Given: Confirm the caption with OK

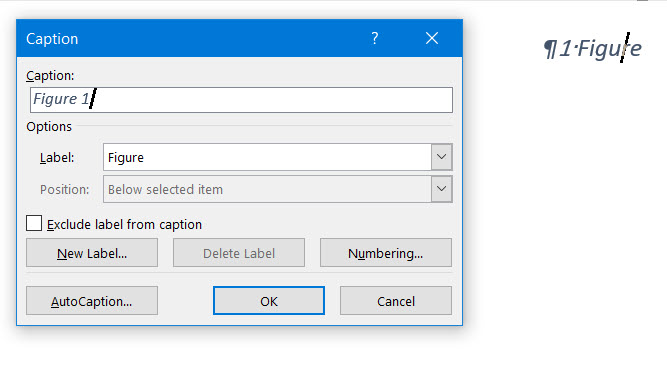Looking at the screenshot, I should coord(269,301).
